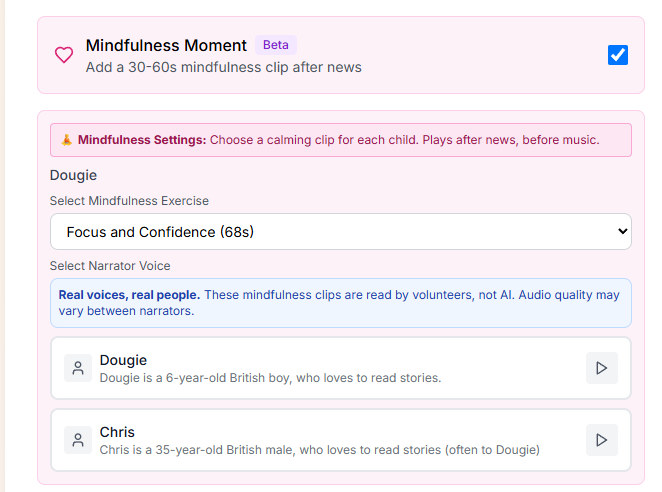Screen dimensions: 662x492
Task: Click the Select Narrator Voice label
Action: click(110, 266)
